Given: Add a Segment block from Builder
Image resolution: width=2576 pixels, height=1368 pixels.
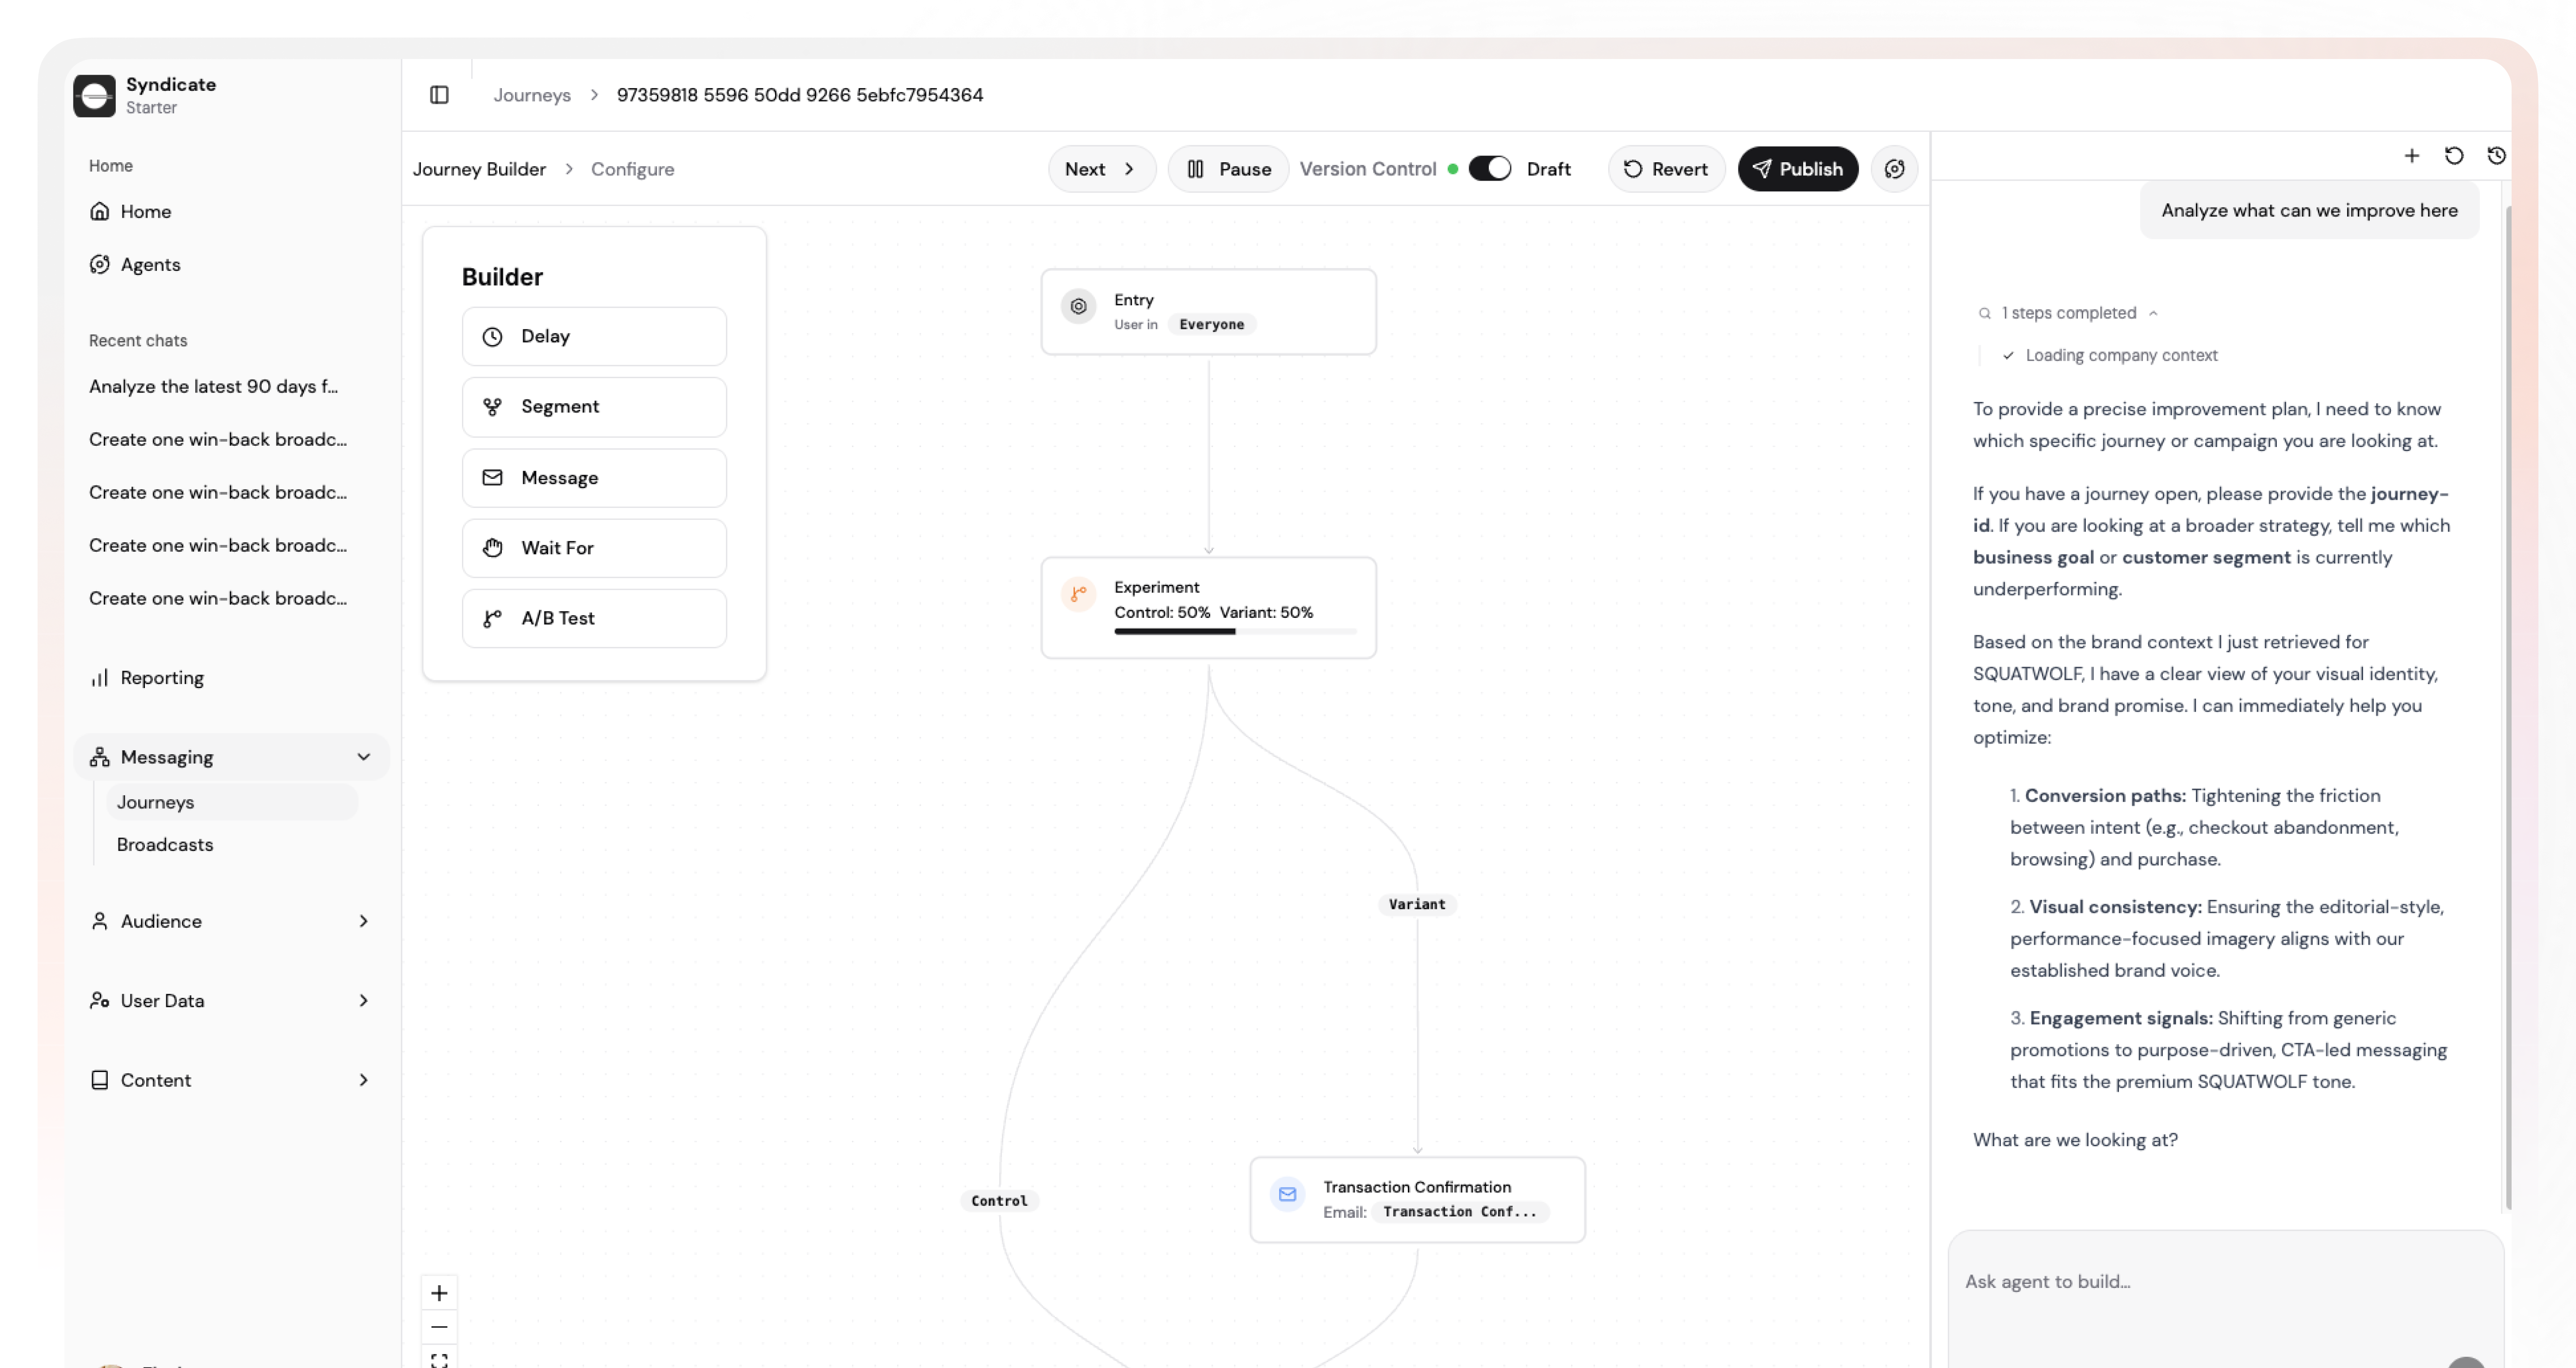Looking at the screenshot, I should (594, 407).
